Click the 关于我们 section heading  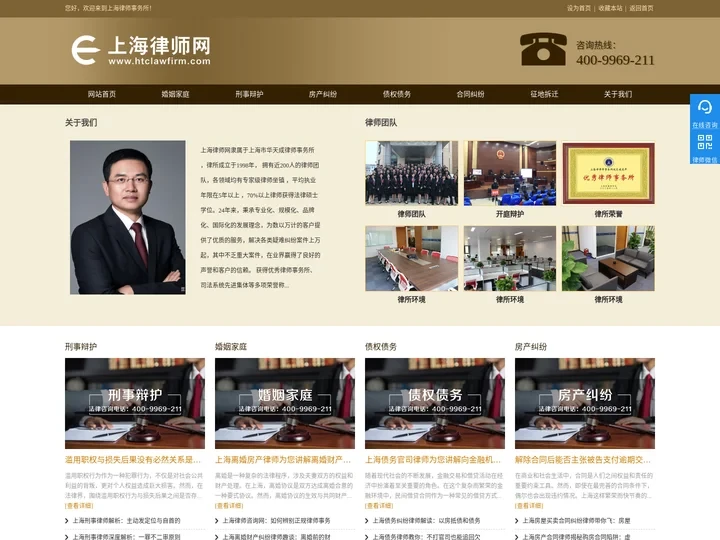coord(81,123)
